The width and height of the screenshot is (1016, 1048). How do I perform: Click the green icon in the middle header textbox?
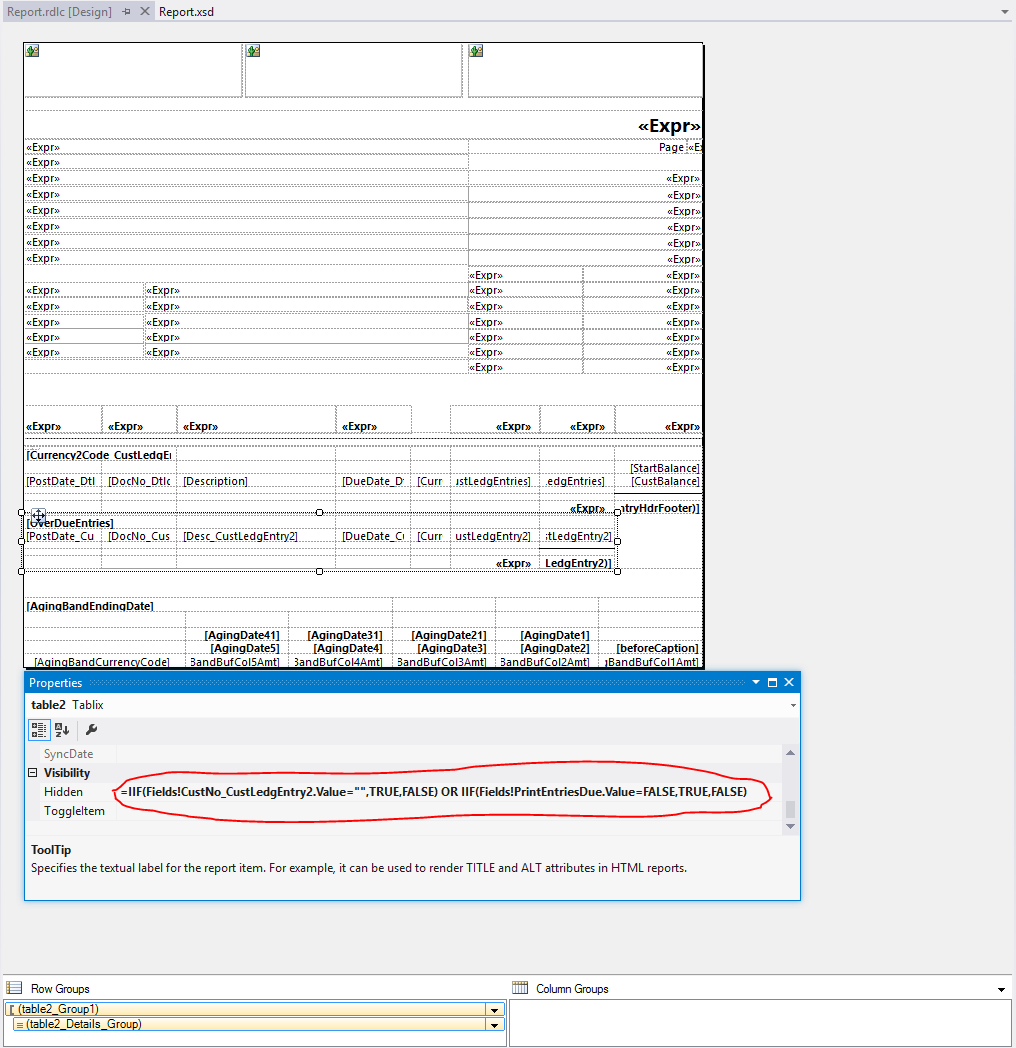pos(253,49)
